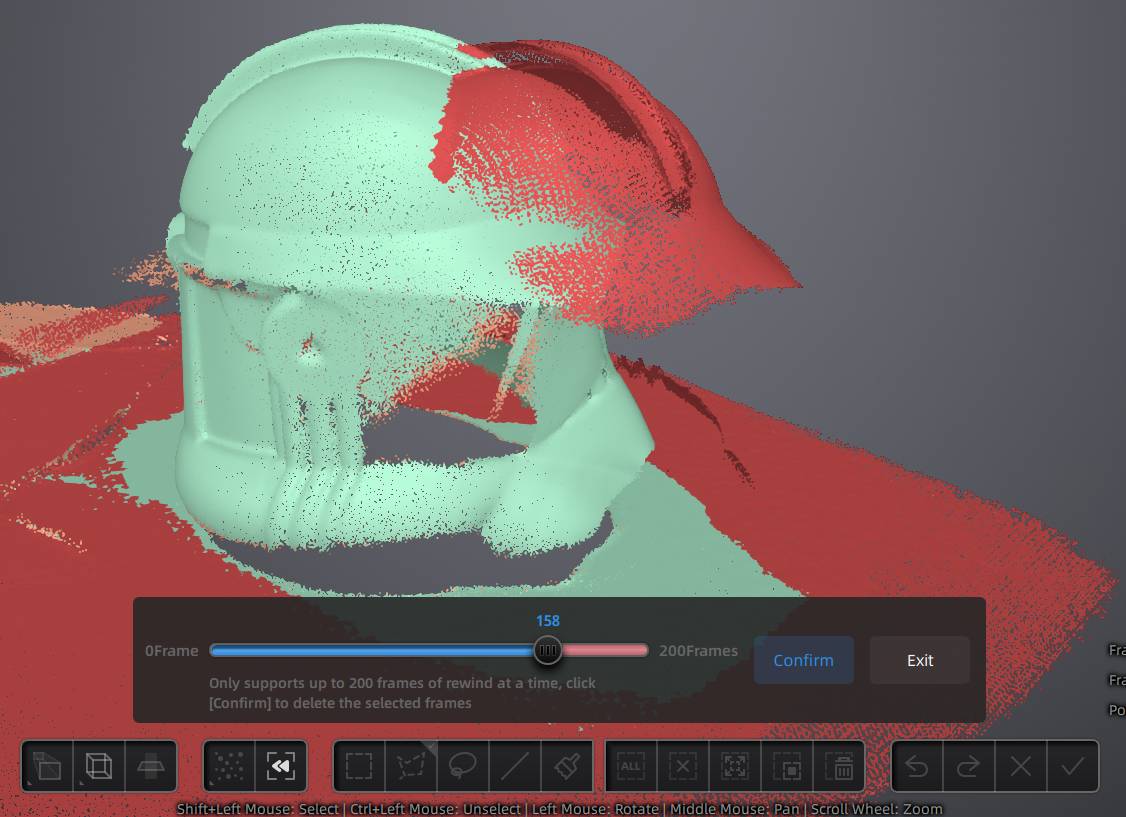Click the frame rewind slider handle

coord(547,650)
